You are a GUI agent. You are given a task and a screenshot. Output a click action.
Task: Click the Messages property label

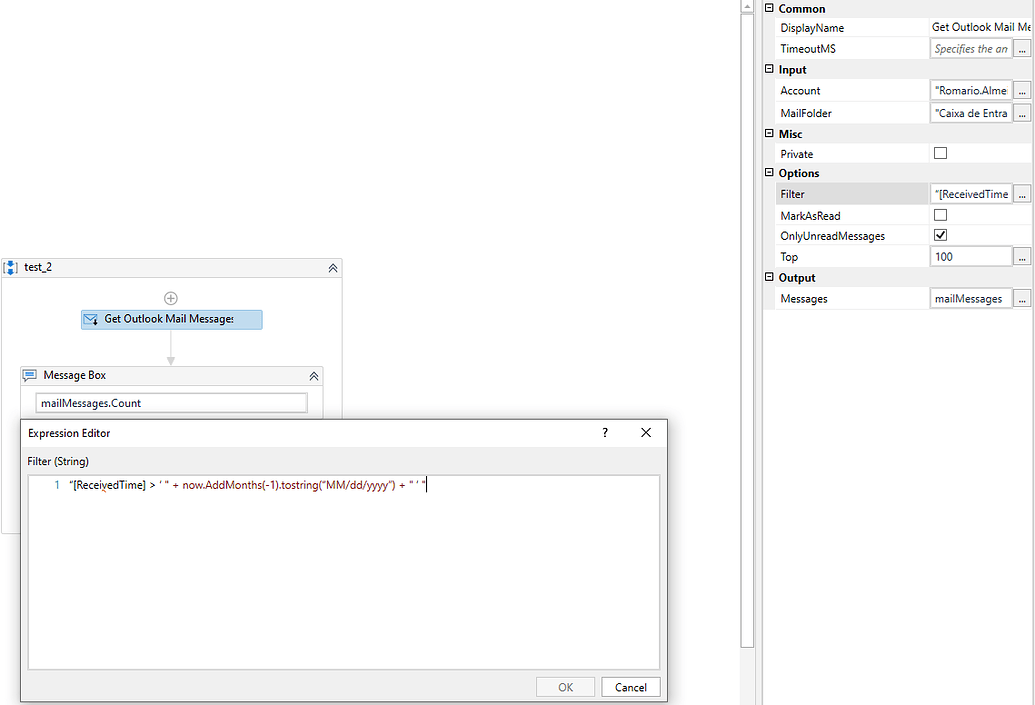[x=803, y=299]
